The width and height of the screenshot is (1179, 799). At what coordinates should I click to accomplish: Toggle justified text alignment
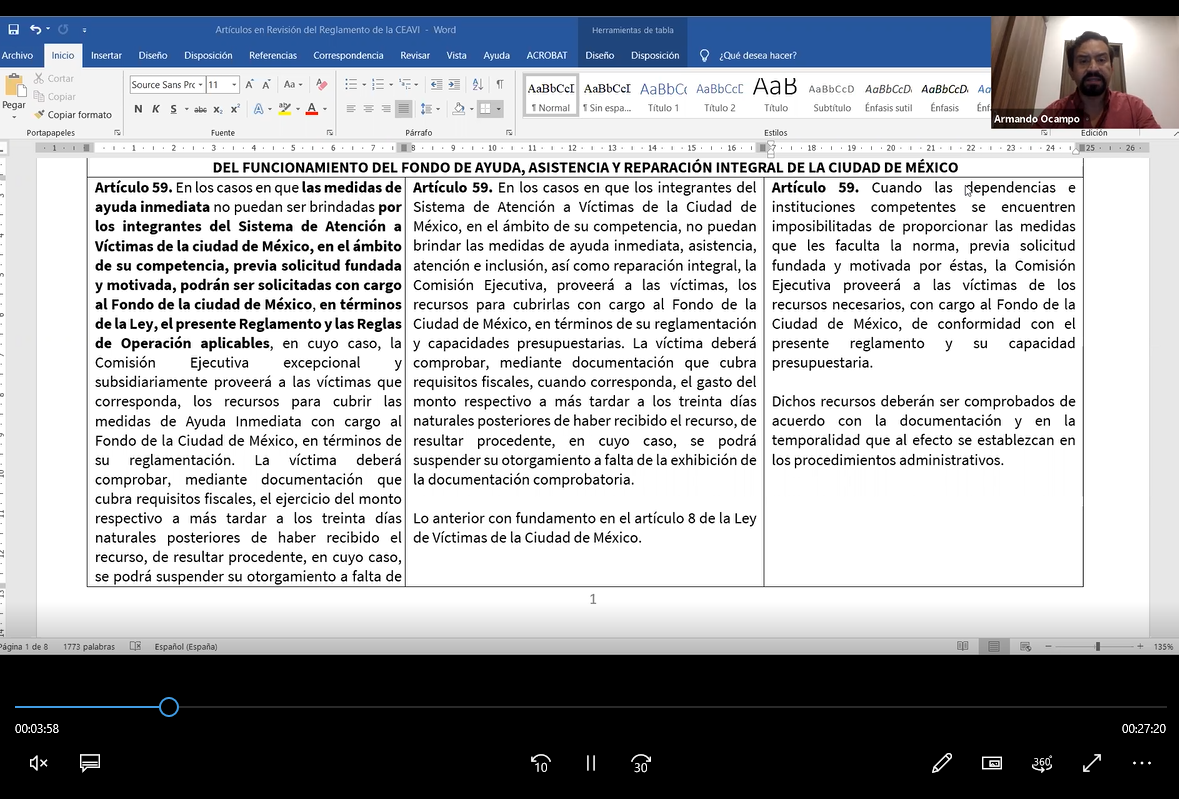coord(404,109)
